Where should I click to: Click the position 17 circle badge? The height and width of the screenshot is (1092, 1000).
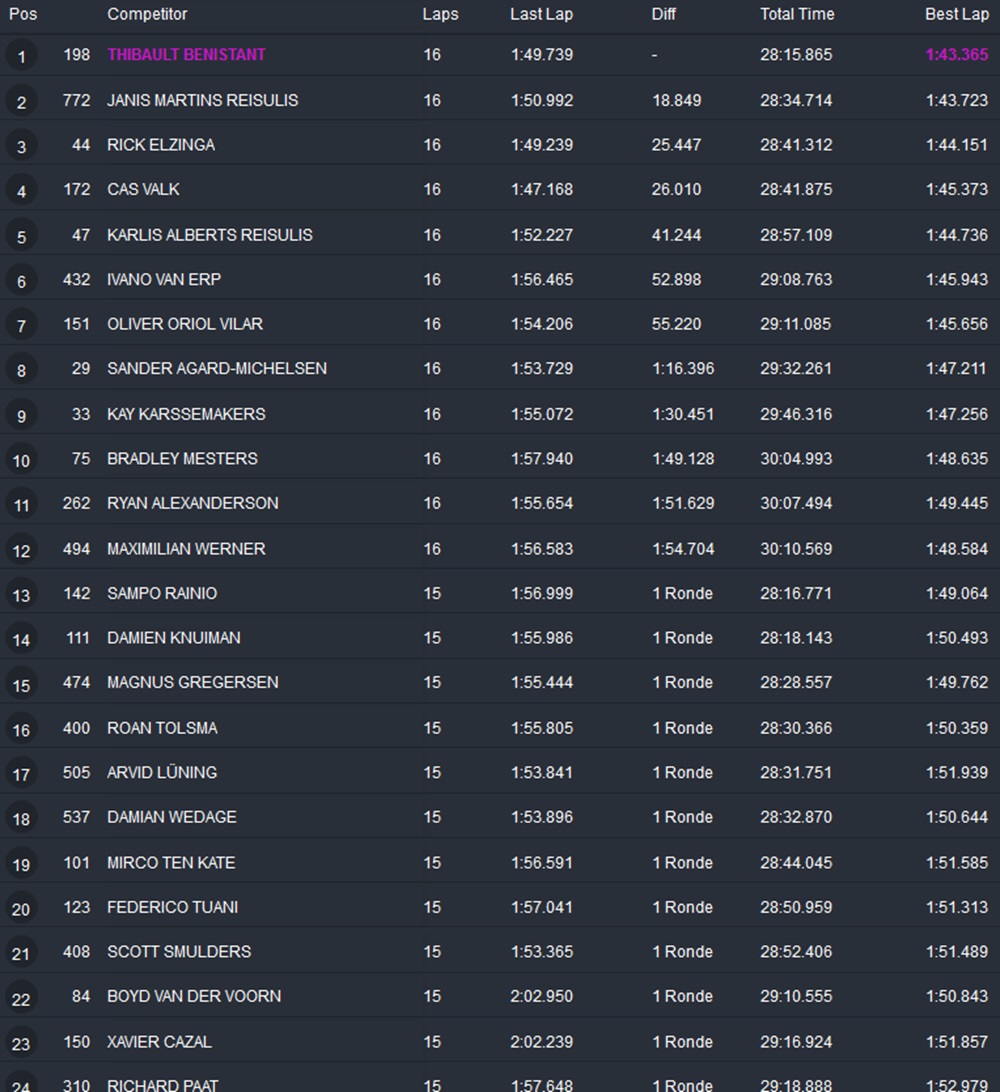pos(21,774)
